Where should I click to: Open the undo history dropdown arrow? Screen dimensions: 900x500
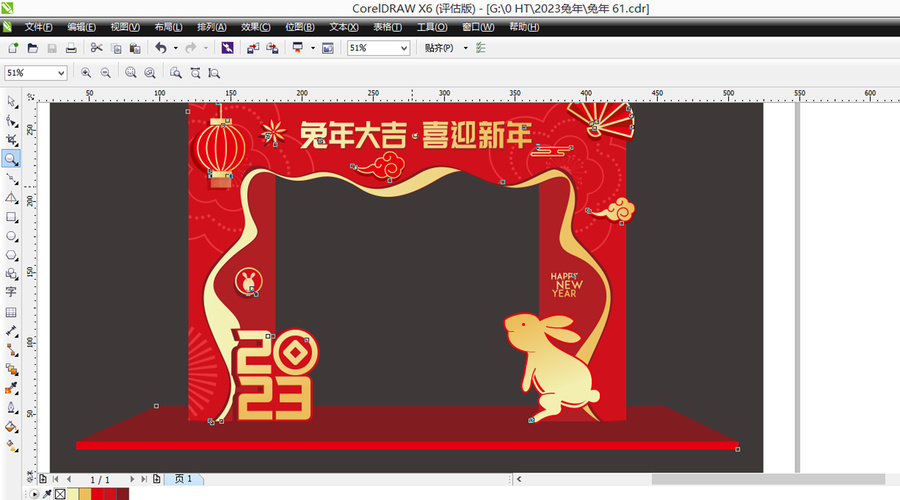coord(176,48)
